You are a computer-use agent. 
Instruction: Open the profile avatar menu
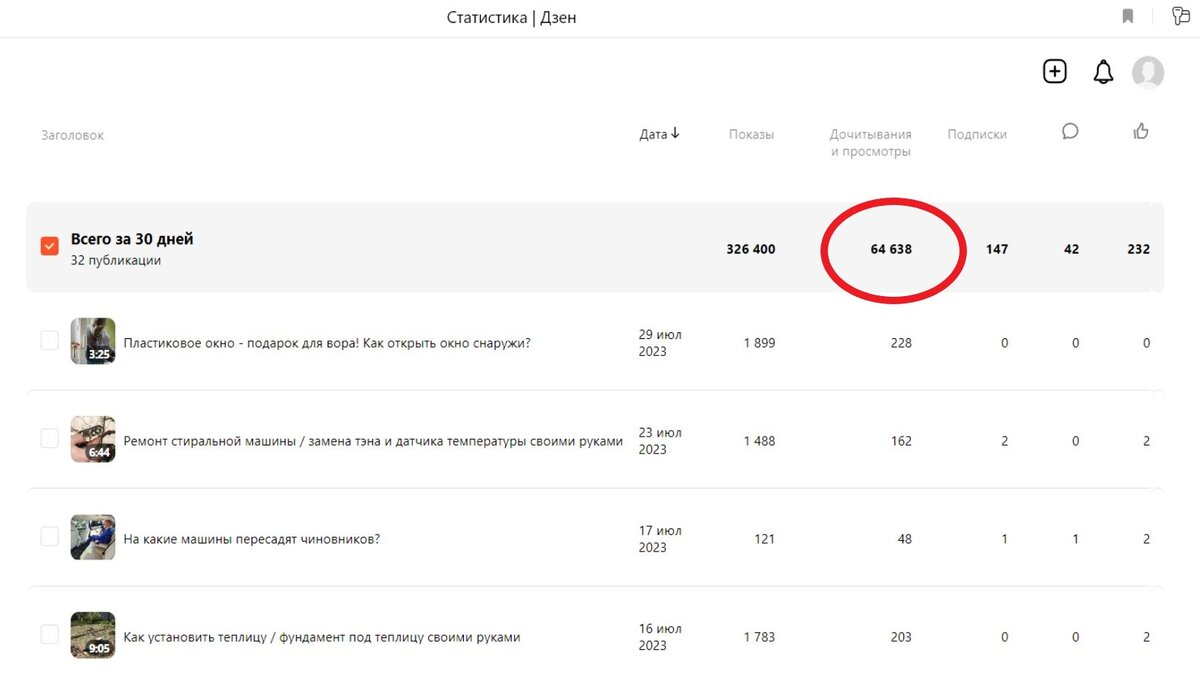click(1147, 72)
